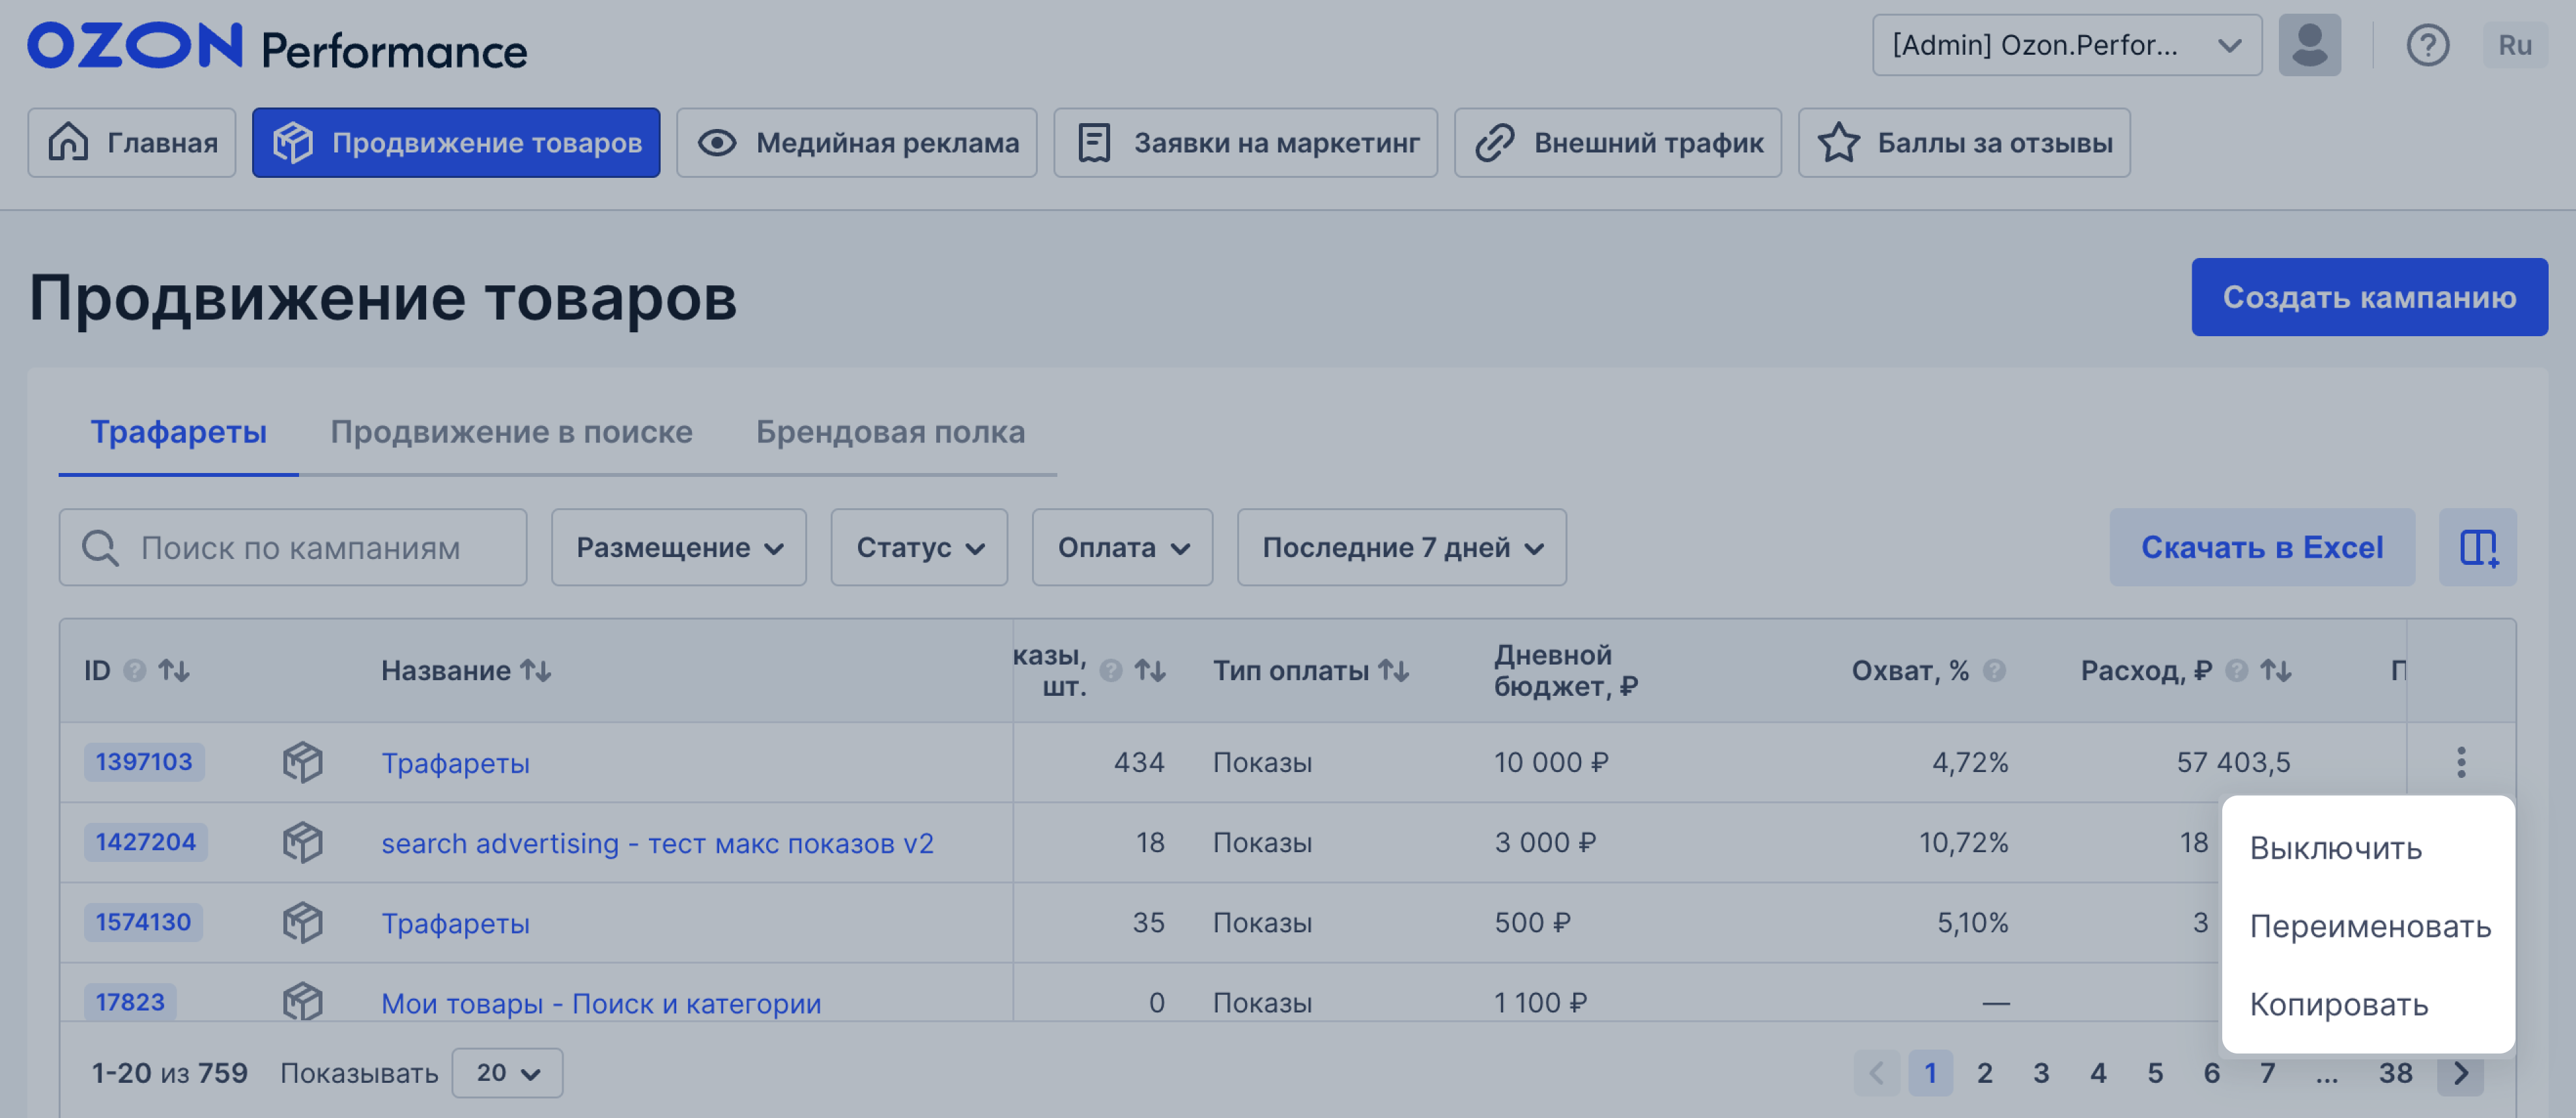Show the показы, шт. help tooltip icon

pos(1111,670)
